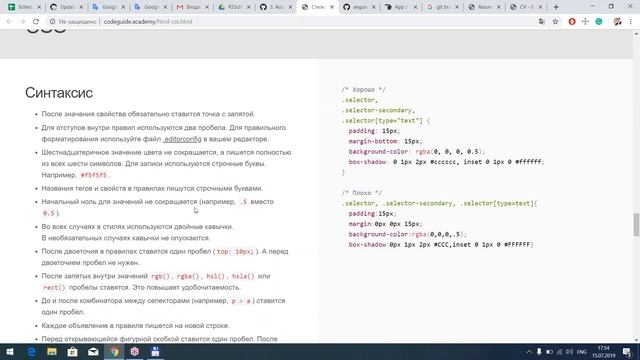This screenshot has width=640, height=360.
Task: Click 'background-color:rgba(0,0,0,.5);' in bad example
Action: click(x=407, y=234)
